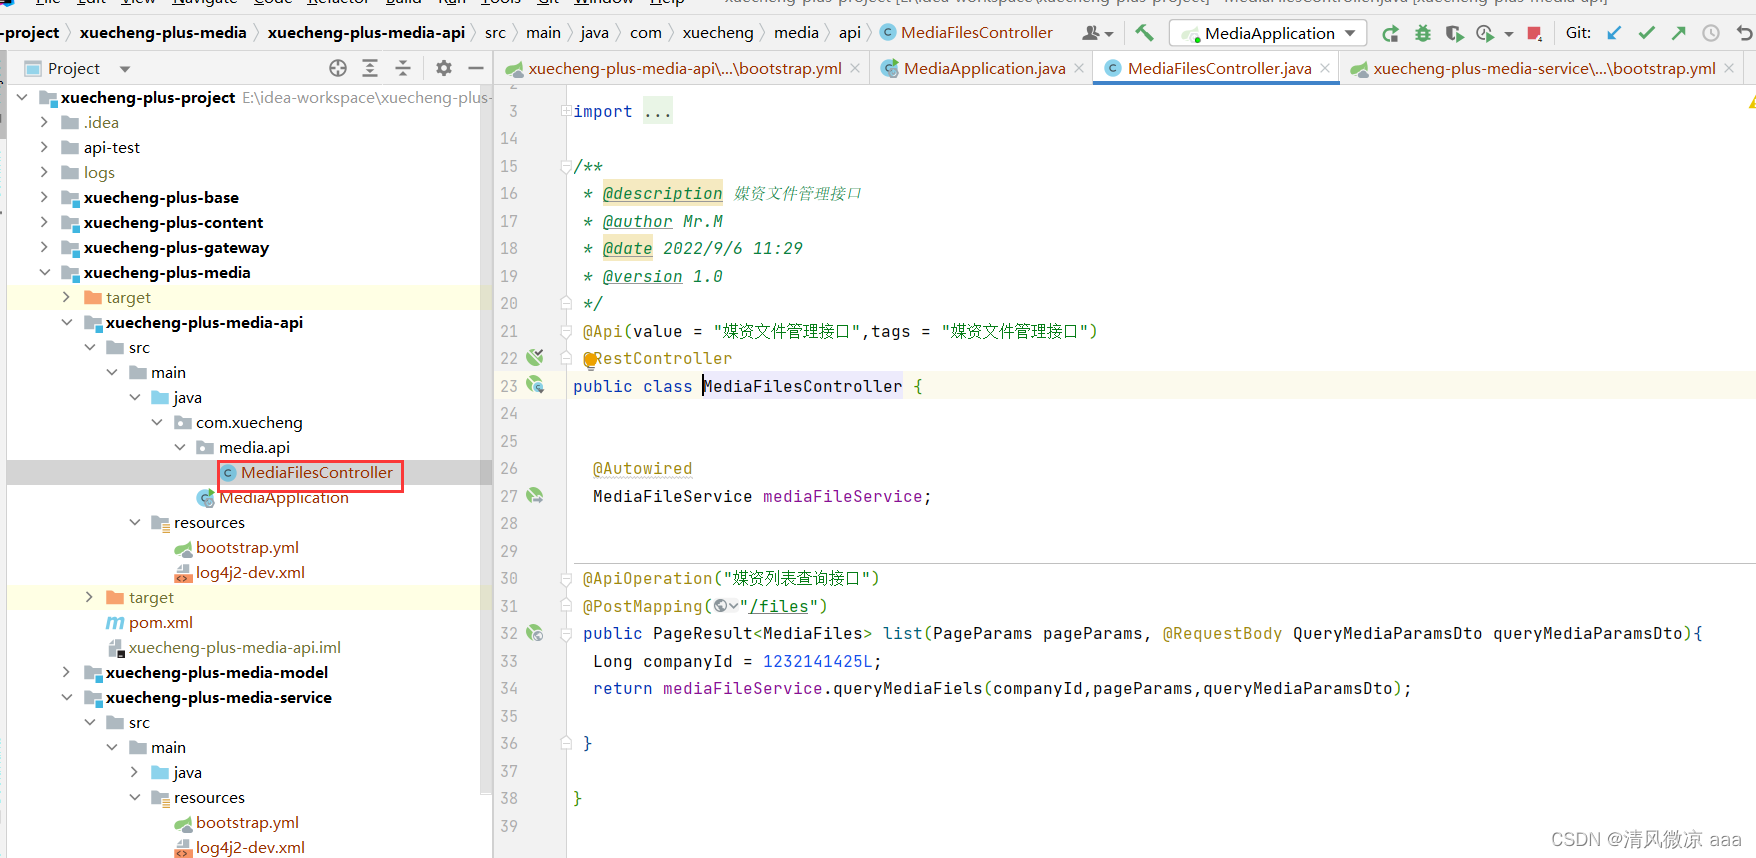Click xuecheng-plus-media in the breadcrumb
This screenshot has height=858, width=1756.
coord(163,33)
